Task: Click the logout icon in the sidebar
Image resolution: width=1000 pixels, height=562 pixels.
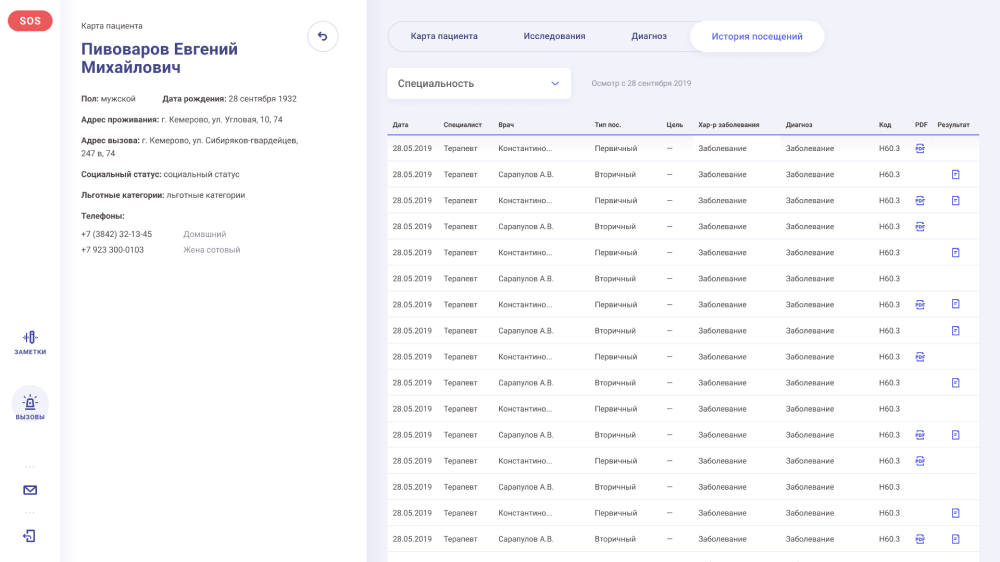Action: pyautogui.click(x=30, y=536)
